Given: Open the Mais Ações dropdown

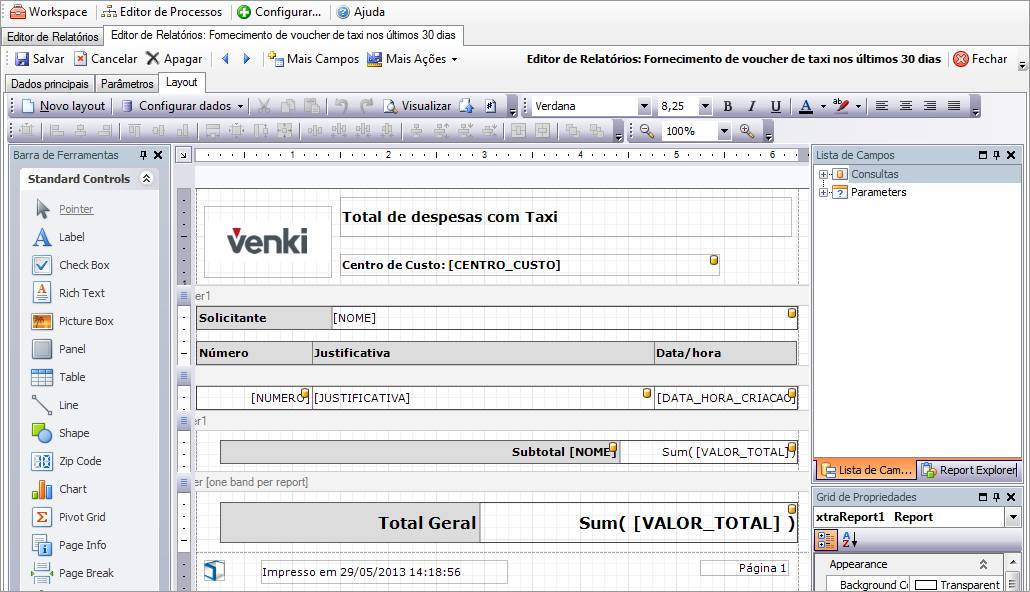Looking at the screenshot, I should pos(454,59).
